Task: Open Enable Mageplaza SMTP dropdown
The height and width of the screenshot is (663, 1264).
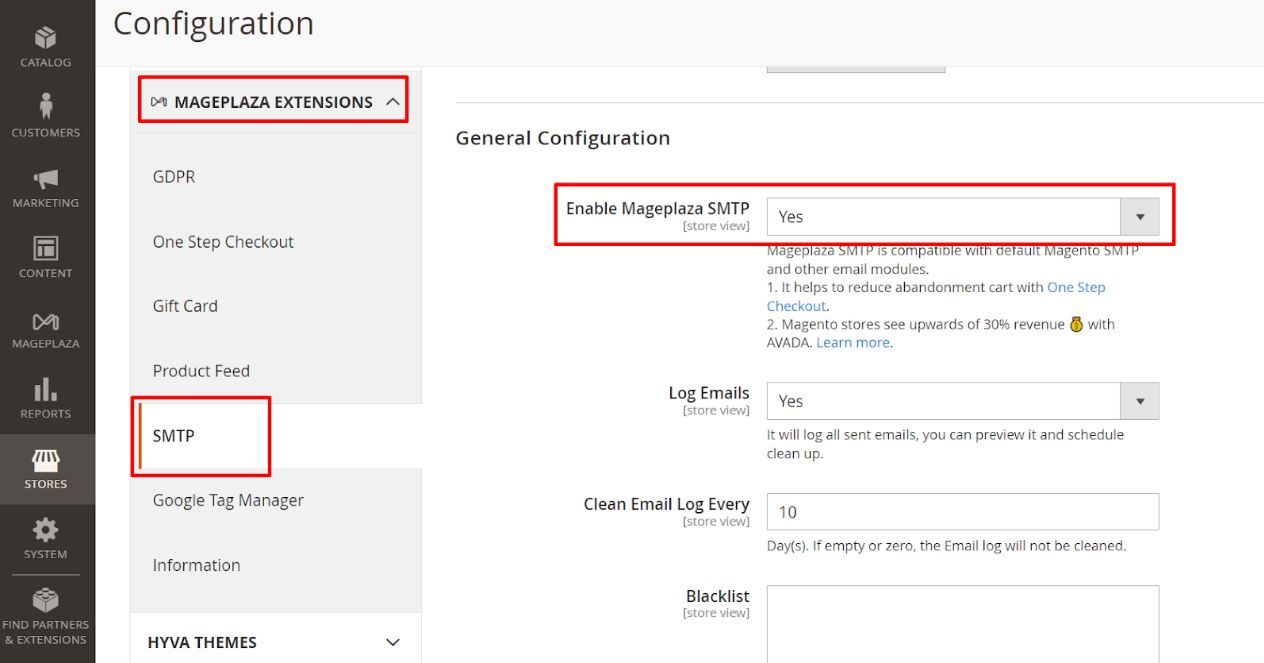Action: tap(963, 216)
